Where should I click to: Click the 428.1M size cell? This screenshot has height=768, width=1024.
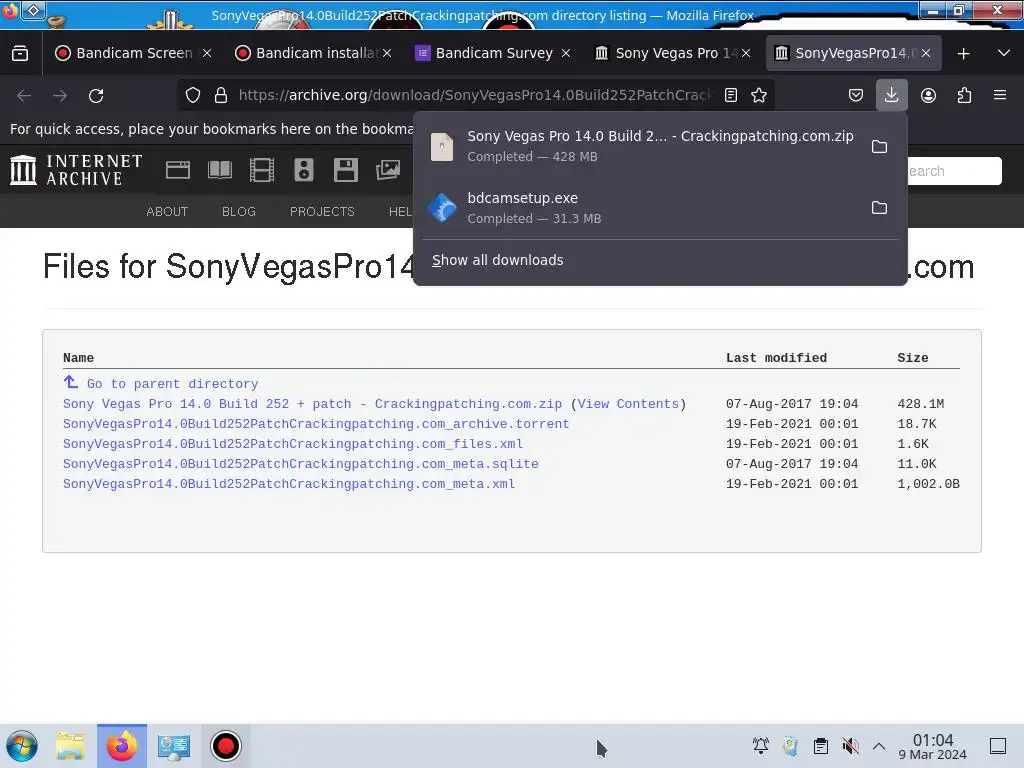pyautogui.click(x=920, y=404)
